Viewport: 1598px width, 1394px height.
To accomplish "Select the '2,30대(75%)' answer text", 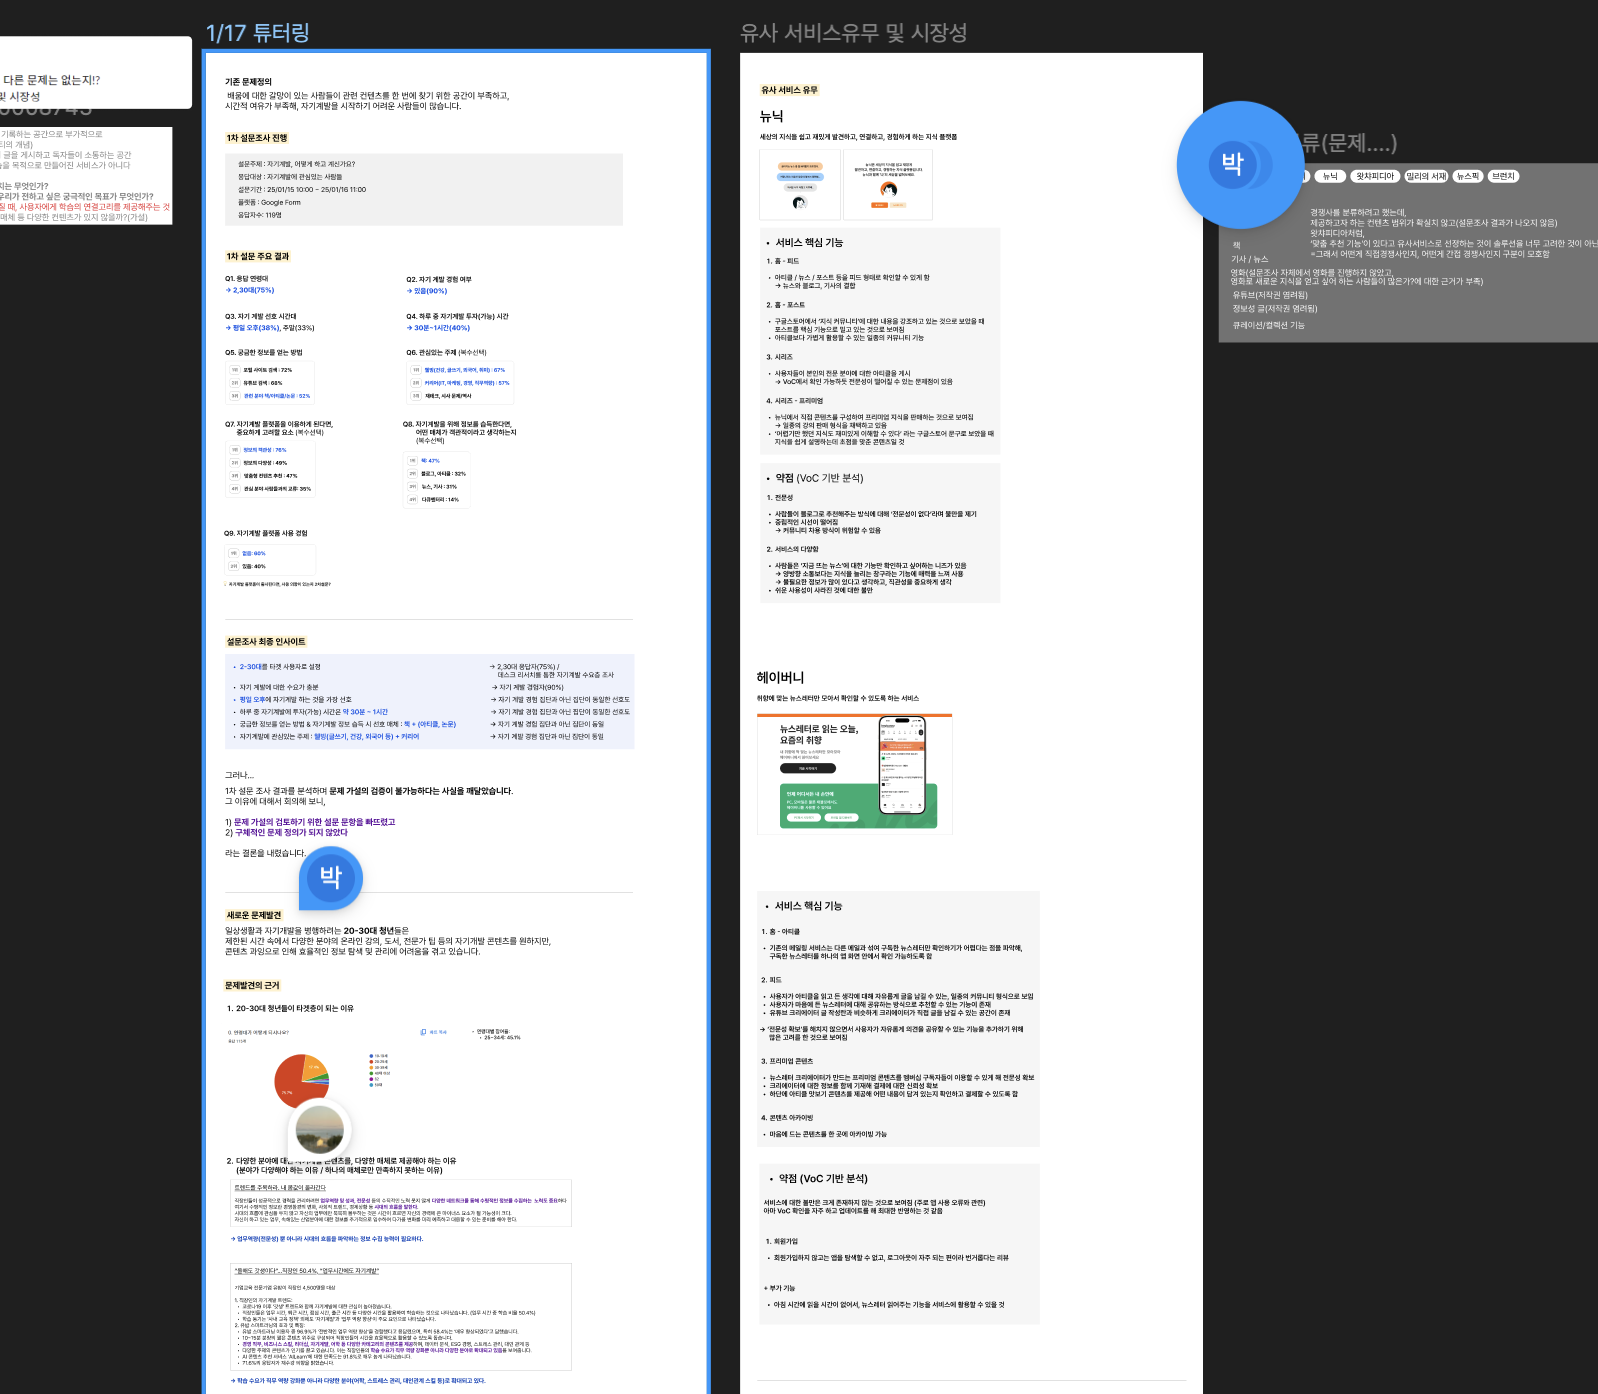I will [x=250, y=290].
